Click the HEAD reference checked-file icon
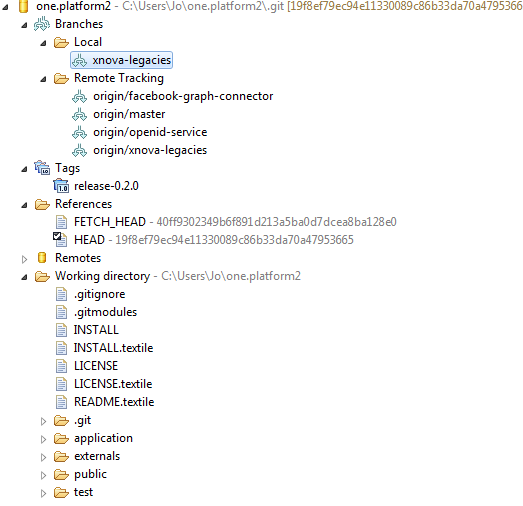Viewport: 523px width, 506px height. click(60, 239)
